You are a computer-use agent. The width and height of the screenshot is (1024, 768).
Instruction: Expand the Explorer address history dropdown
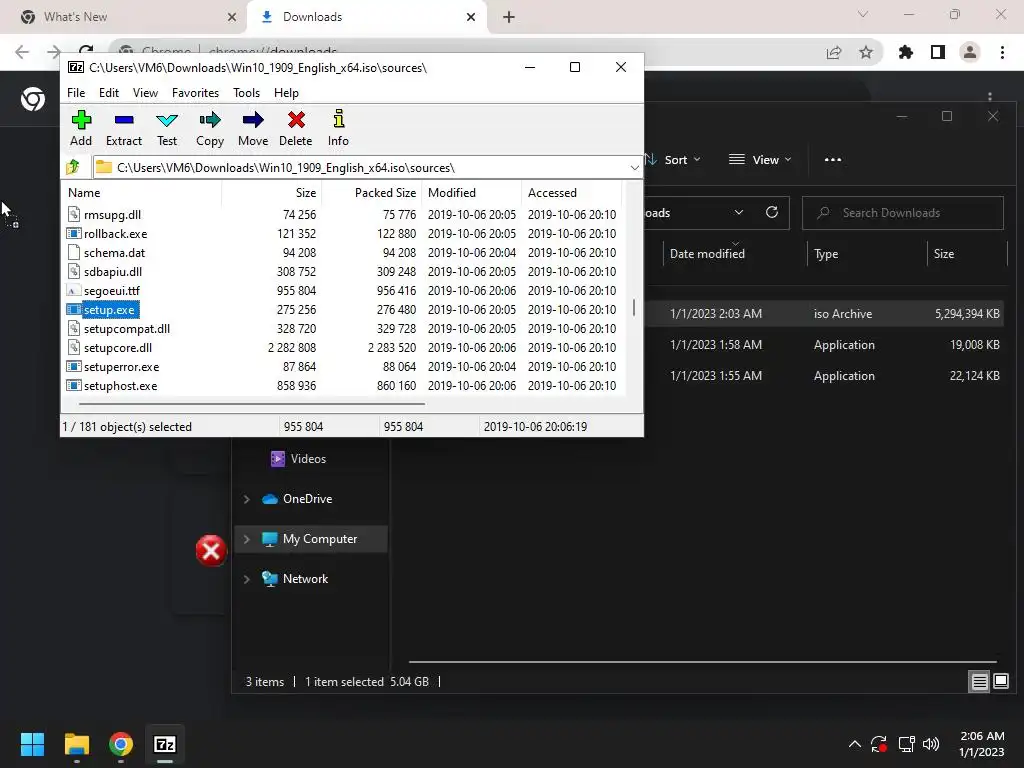tap(739, 212)
